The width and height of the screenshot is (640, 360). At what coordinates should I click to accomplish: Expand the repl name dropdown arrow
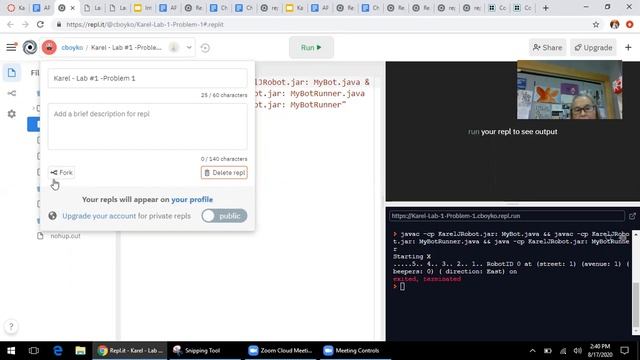coord(189,47)
